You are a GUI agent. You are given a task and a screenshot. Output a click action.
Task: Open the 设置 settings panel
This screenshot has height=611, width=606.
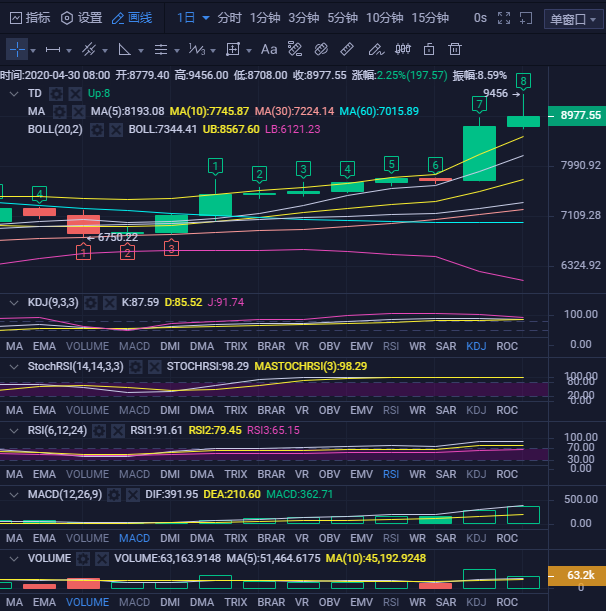pyautogui.click(x=81, y=18)
